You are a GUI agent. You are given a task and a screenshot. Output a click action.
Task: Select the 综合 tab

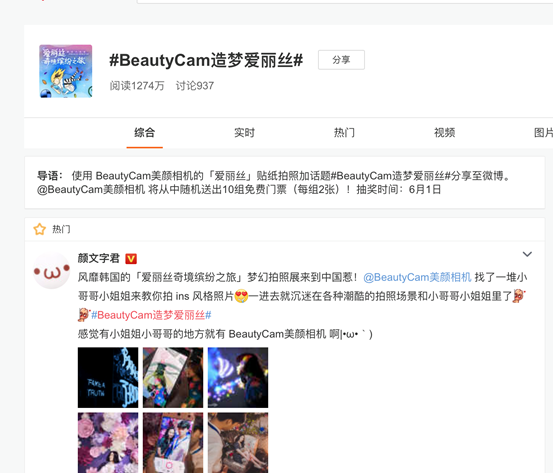click(x=145, y=133)
